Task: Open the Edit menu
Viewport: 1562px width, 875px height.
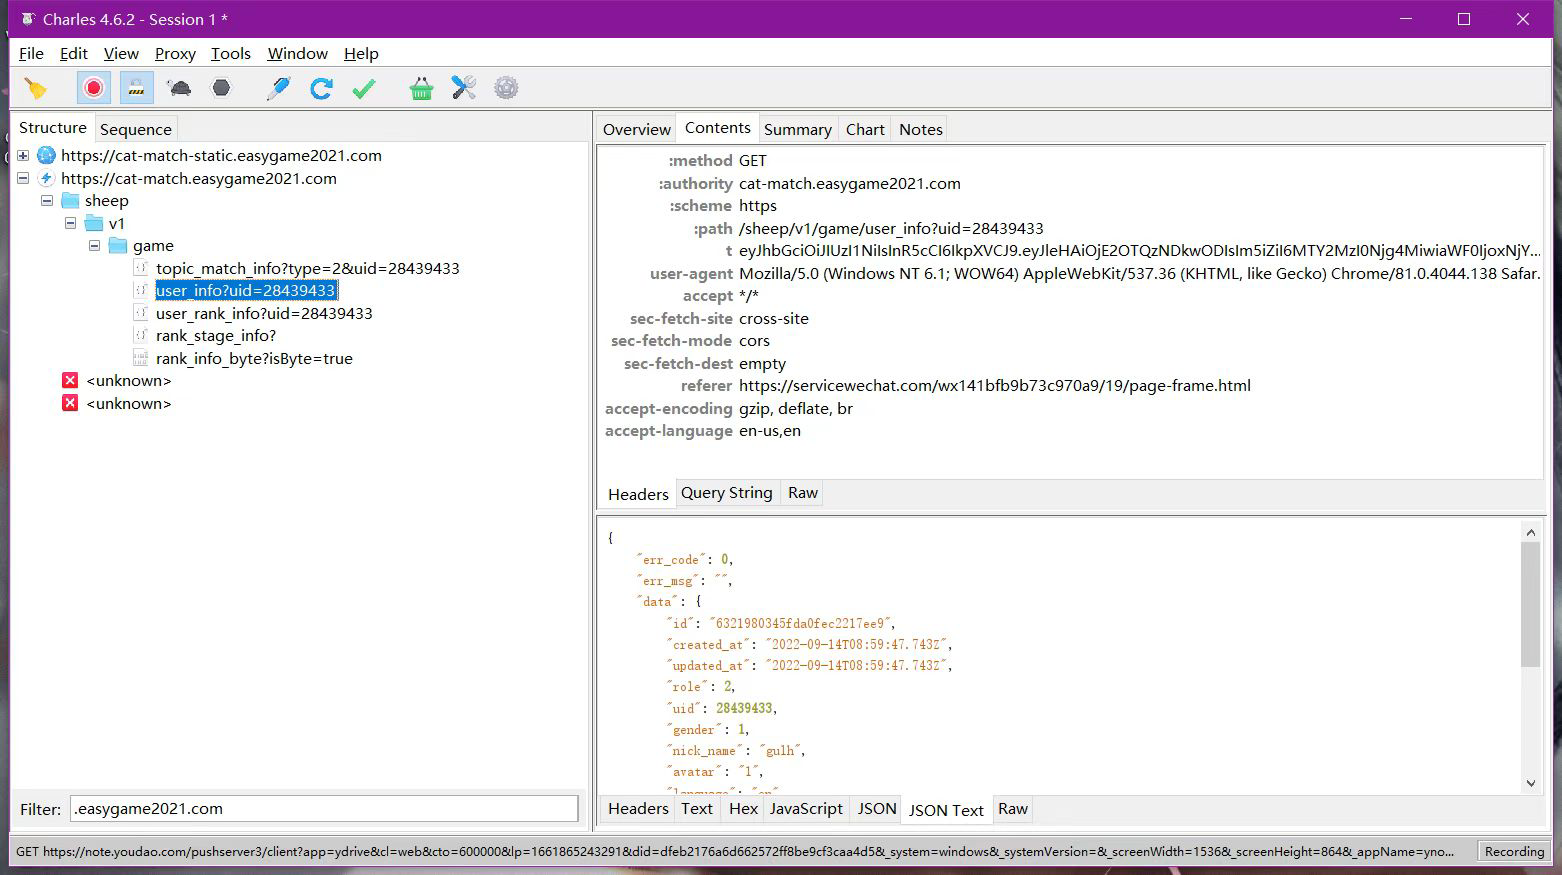Action: (x=74, y=54)
